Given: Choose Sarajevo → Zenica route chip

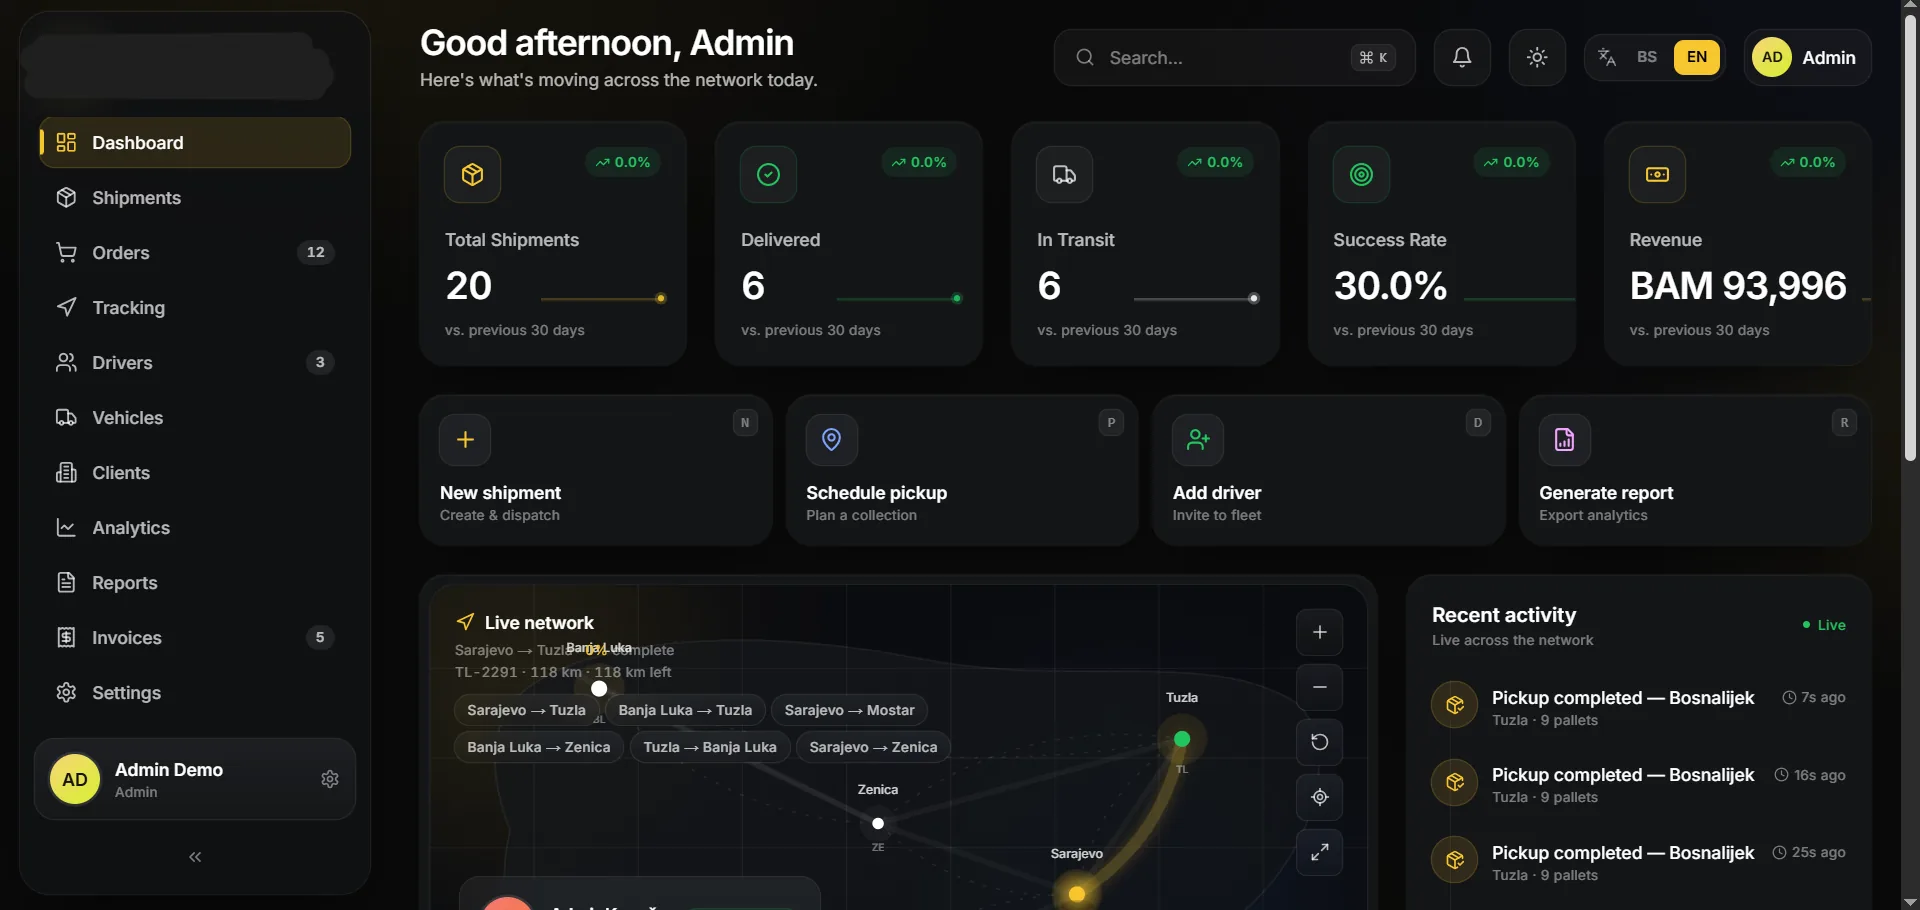Looking at the screenshot, I should click(x=873, y=747).
